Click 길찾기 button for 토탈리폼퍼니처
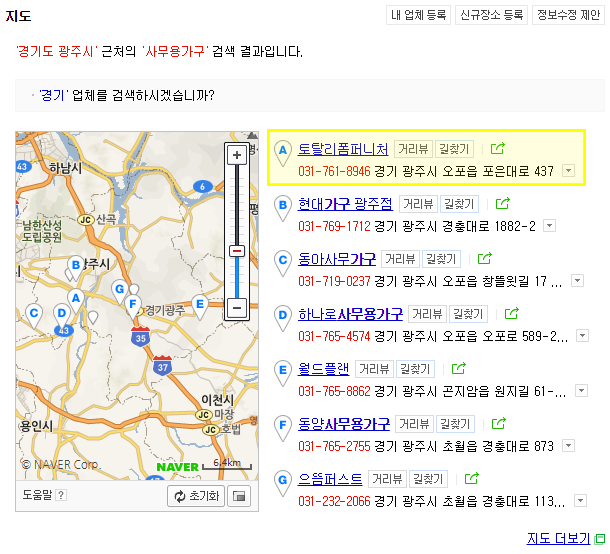Viewport: 610px width, 554px height. (x=454, y=149)
